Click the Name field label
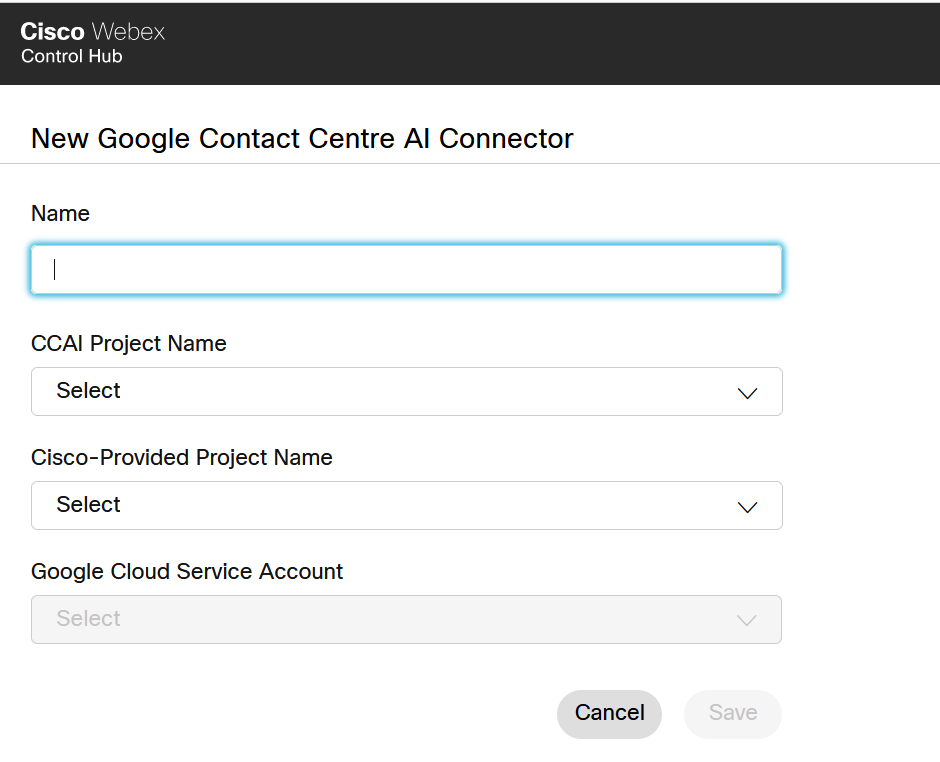Screen dimensions: 940x762 coord(61,213)
